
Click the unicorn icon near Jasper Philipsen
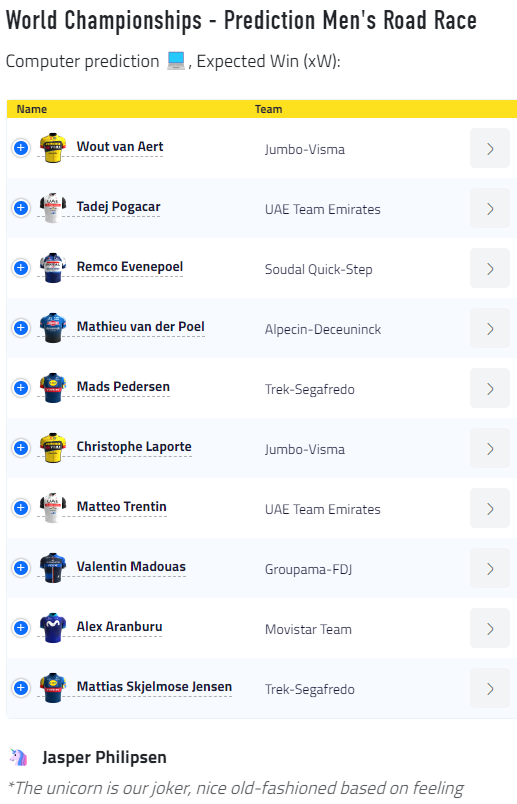(18, 757)
